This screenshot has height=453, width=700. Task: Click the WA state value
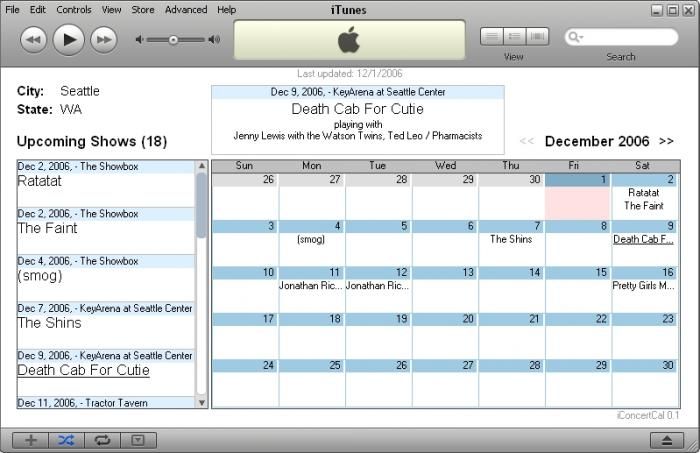point(71,110)
